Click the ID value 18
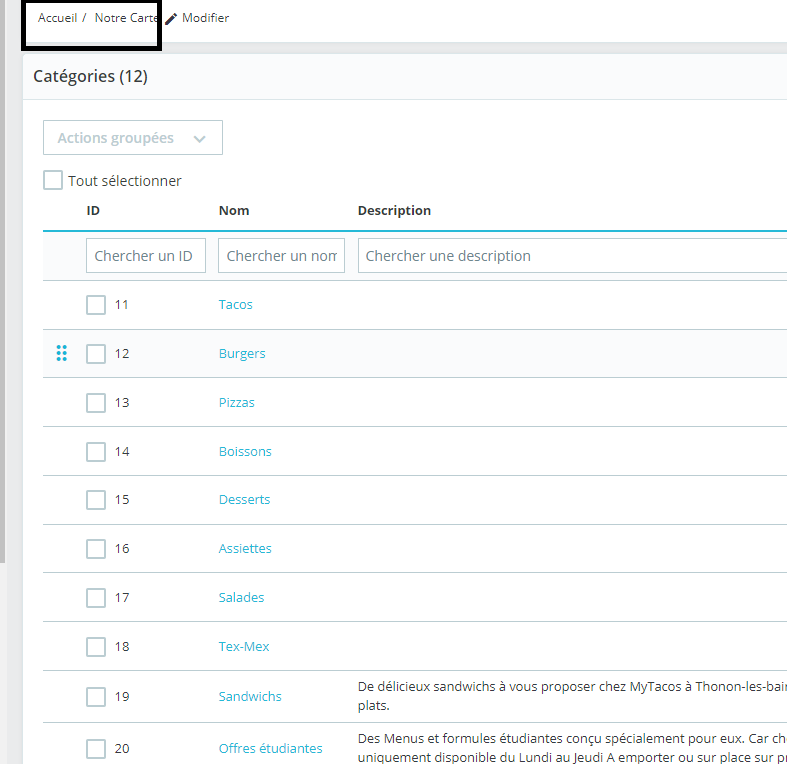The width and height of the screenshot is (787, 764). [122, 647]
